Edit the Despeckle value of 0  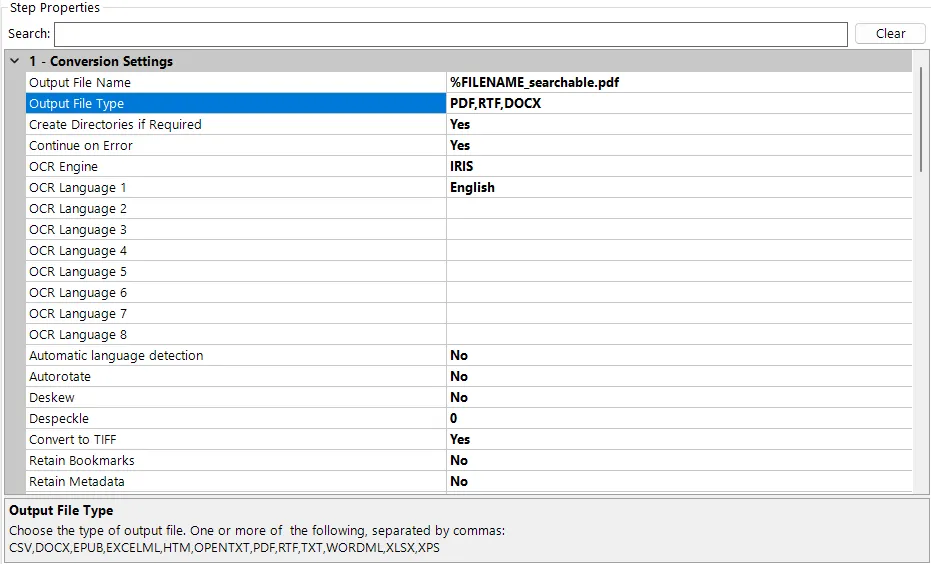click(x=679, y=419)
